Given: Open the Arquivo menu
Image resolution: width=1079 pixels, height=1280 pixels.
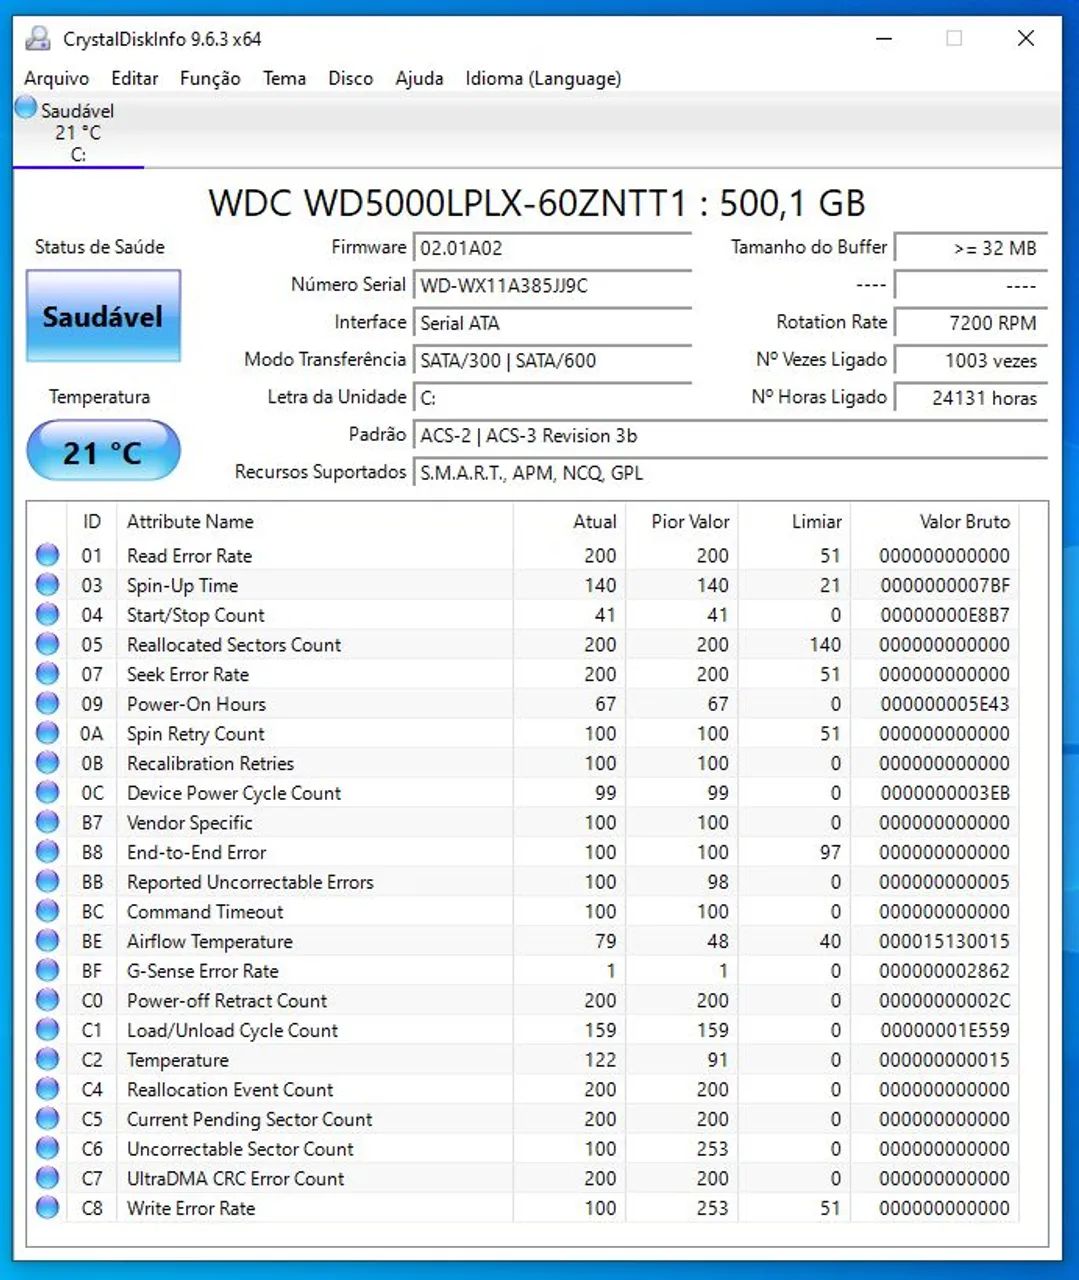Looking at the screenshot, I should (x=56, y=78).
